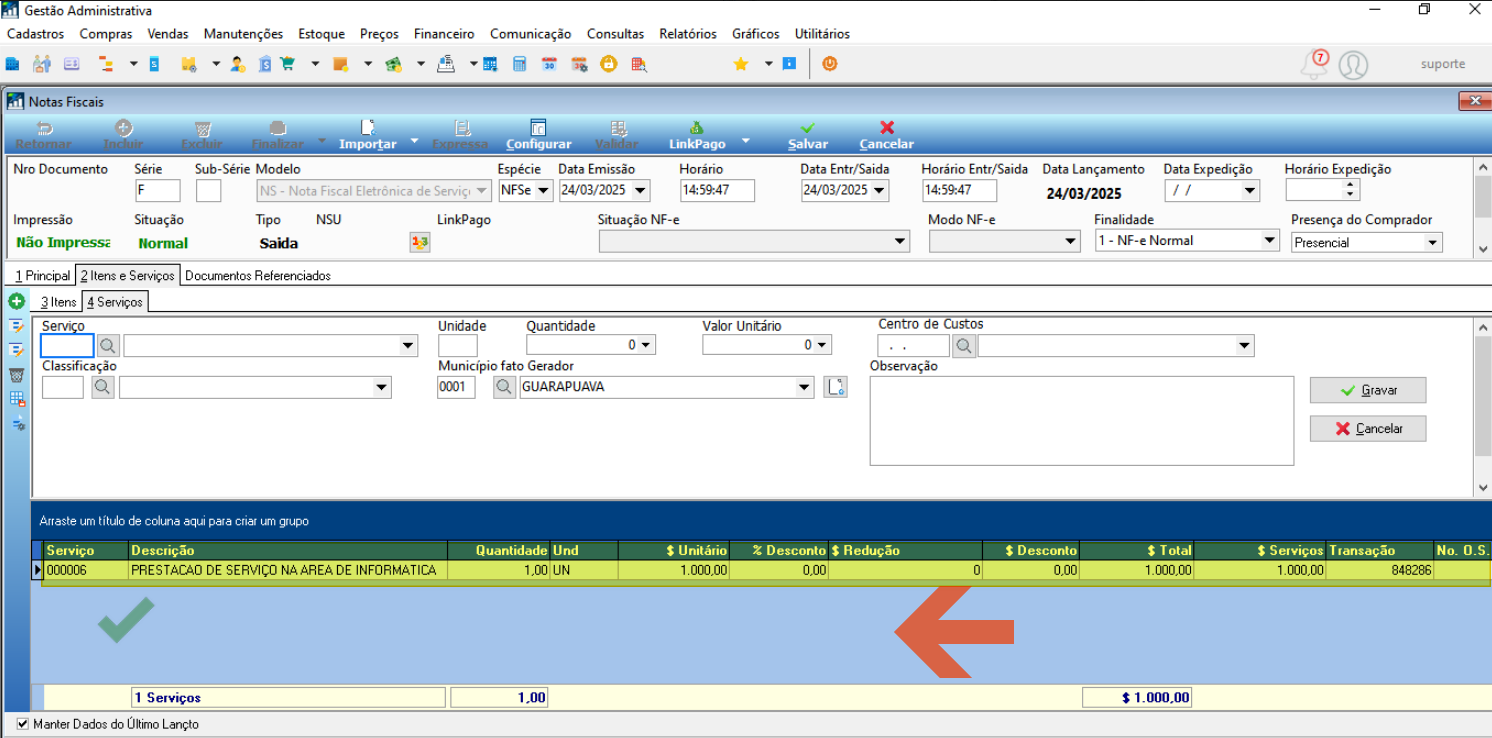Viewport: 1492px width, 738px height.
Task: Open the Financeiro menu
Action: (444, 34)
